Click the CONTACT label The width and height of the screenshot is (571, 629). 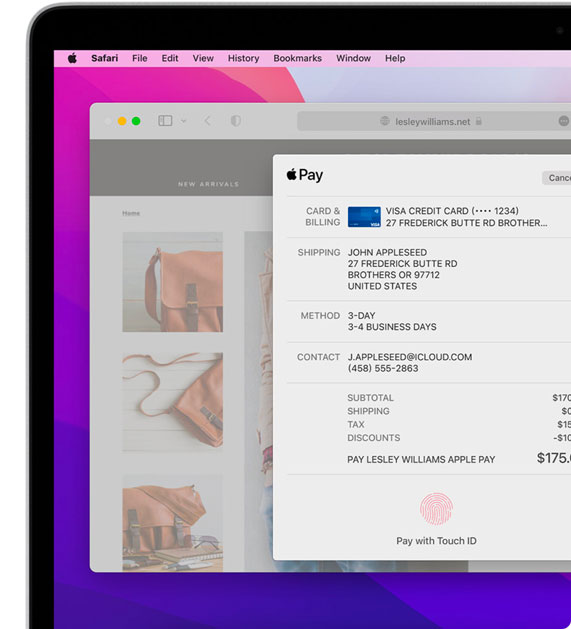click(318, 357)
